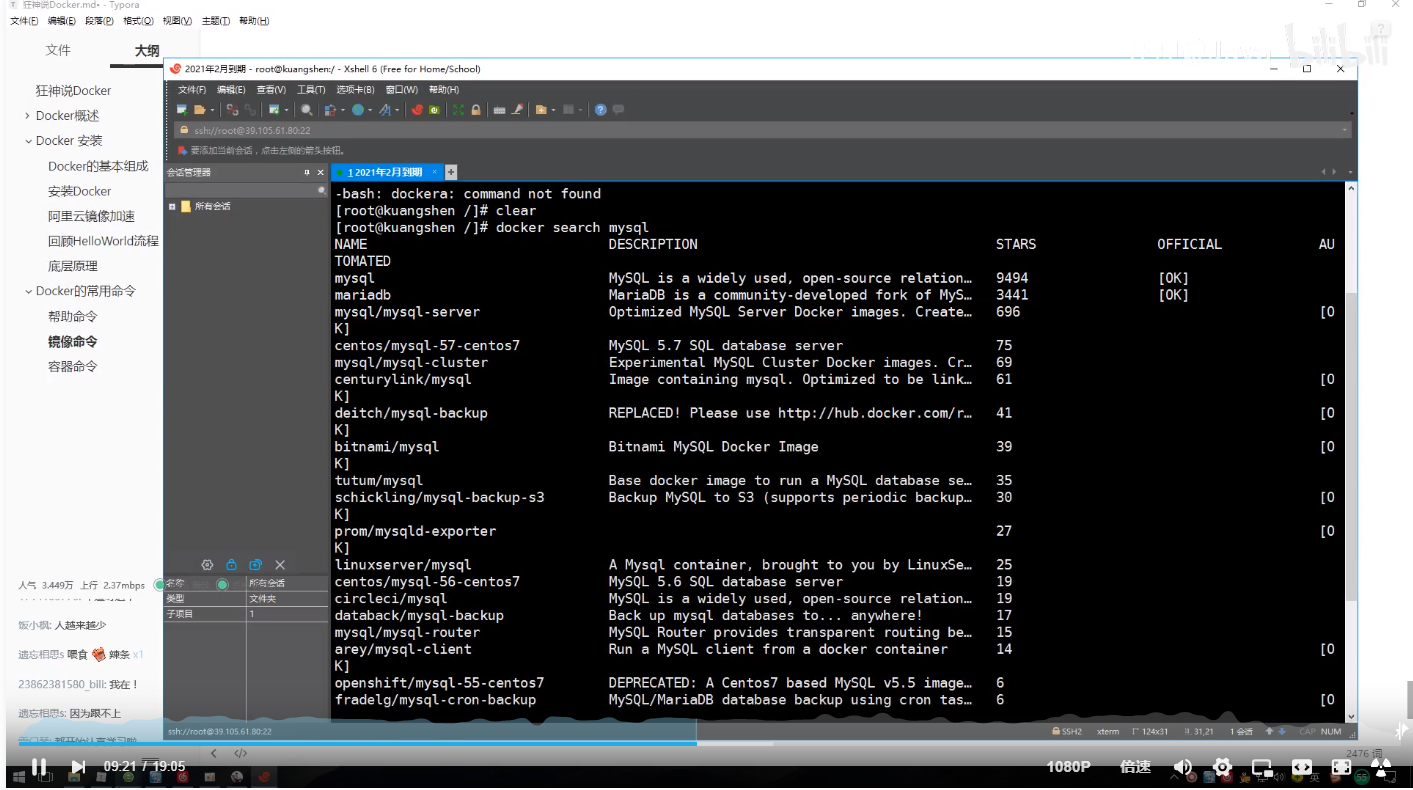Click the red Xshell swirl icon in toolbar
This screenshot has height=790, width=1413.
tap(417, 110)
